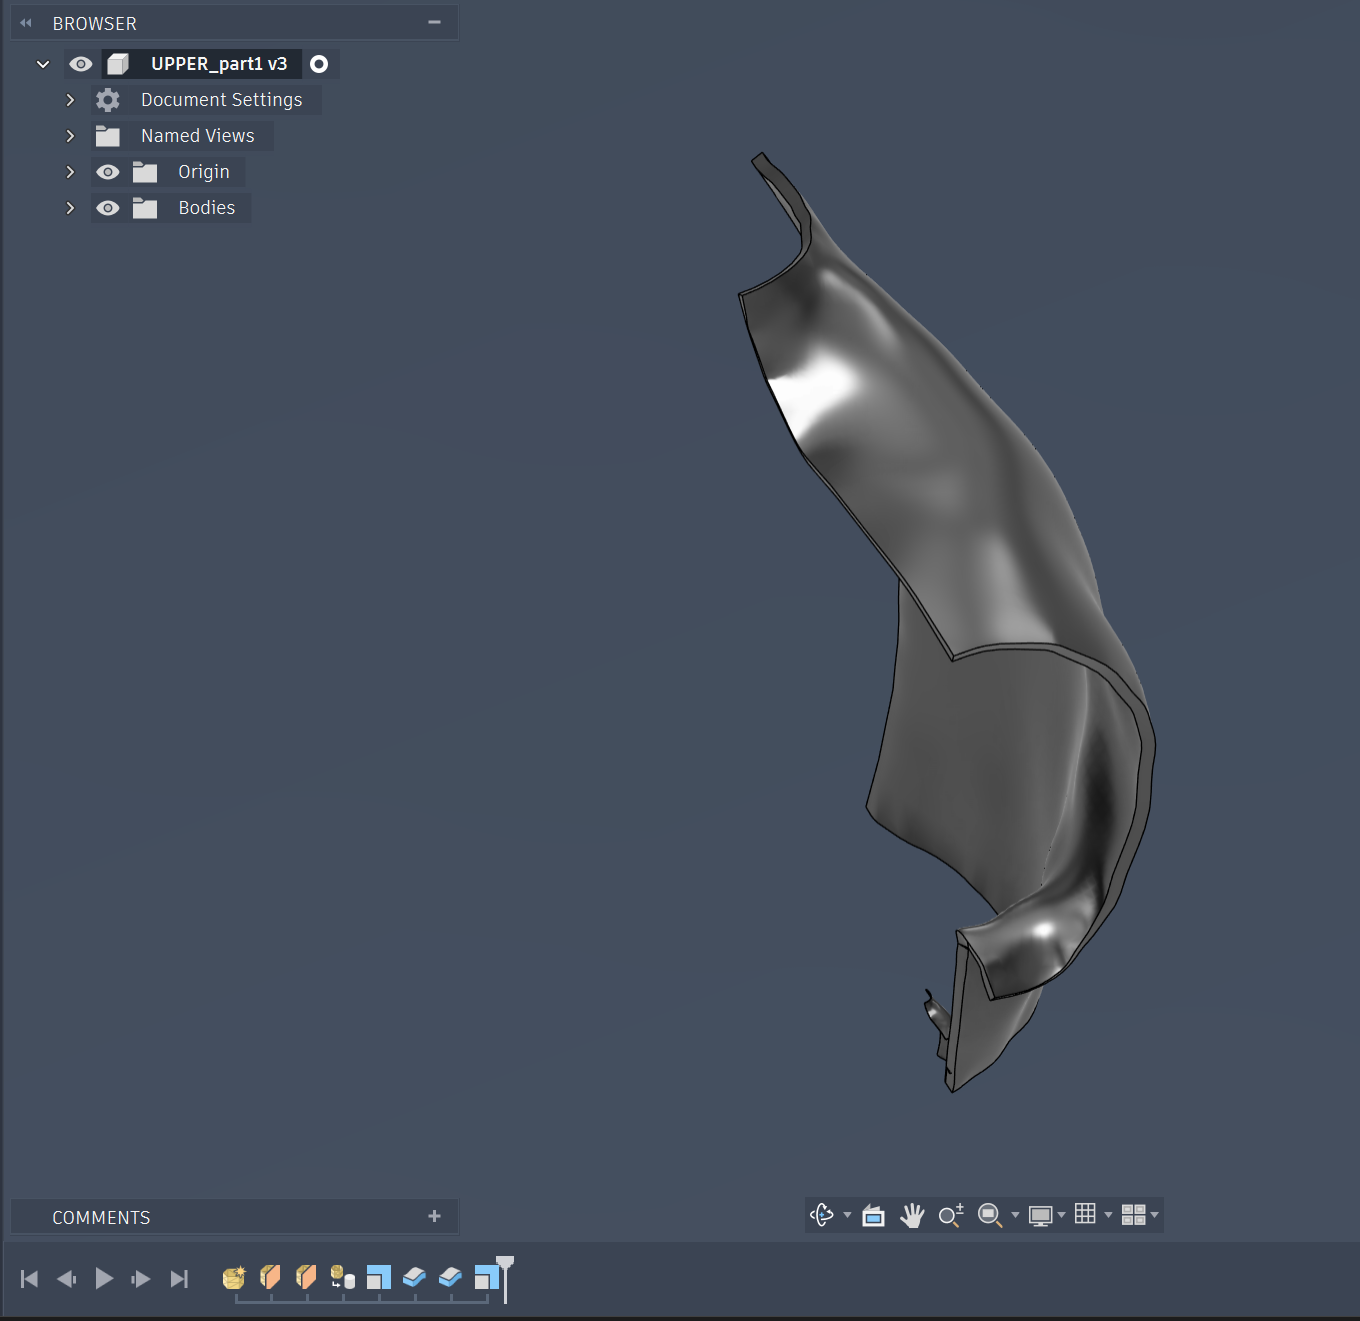1360x1321 pixels.
Task: Select the first blue Scale timeline feature
Action: (x=379, y=1277)
